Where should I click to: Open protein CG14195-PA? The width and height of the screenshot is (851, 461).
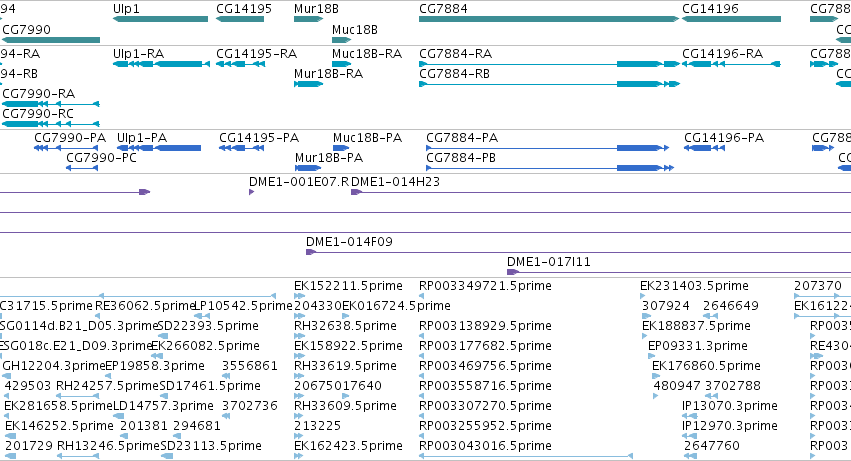tap(259, 138)
